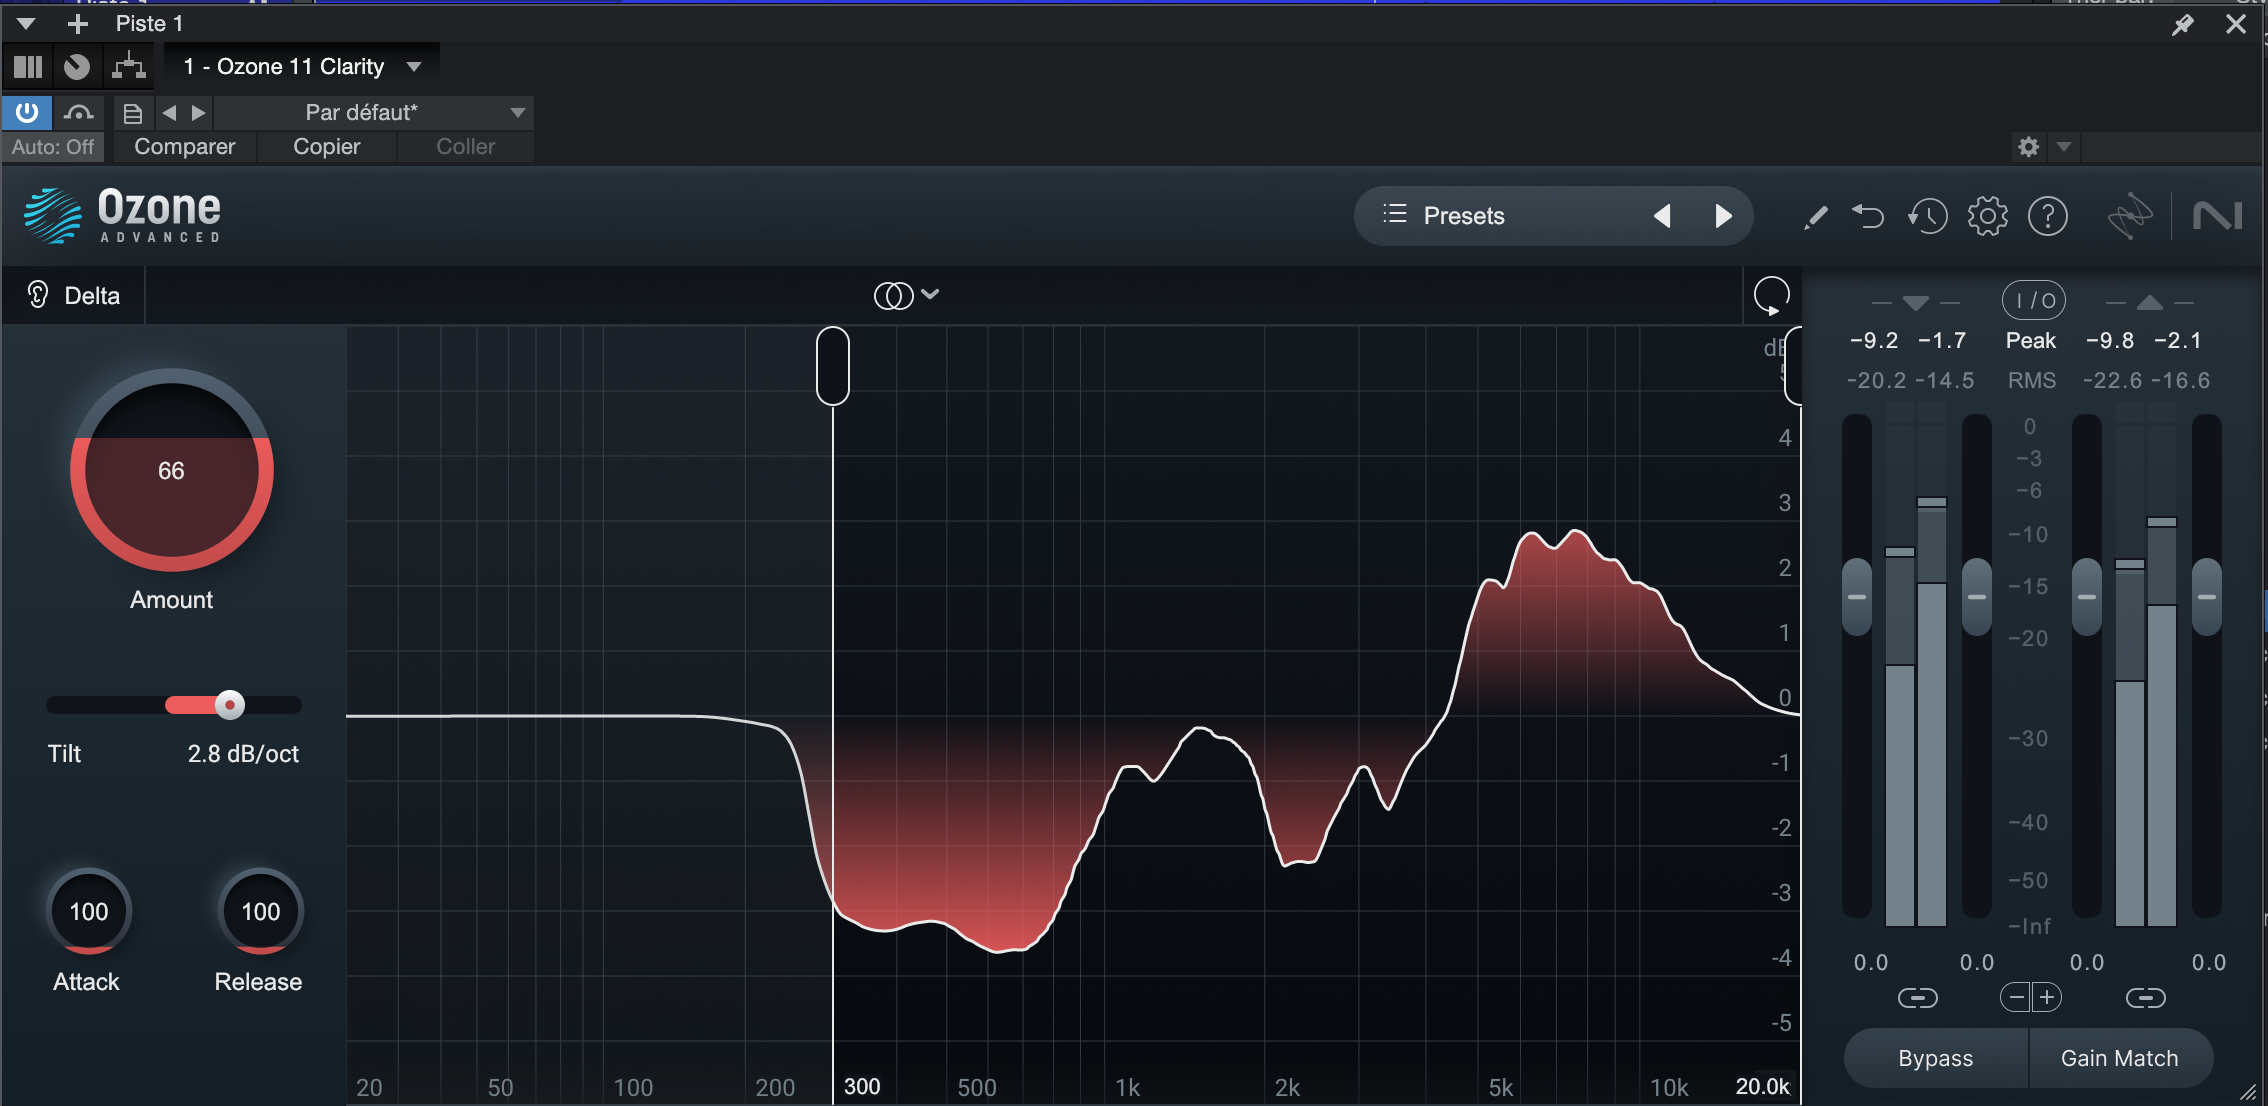Open Ozone settings gear icon
The image size is (2268, 1106).
(x=1987, y=216)
